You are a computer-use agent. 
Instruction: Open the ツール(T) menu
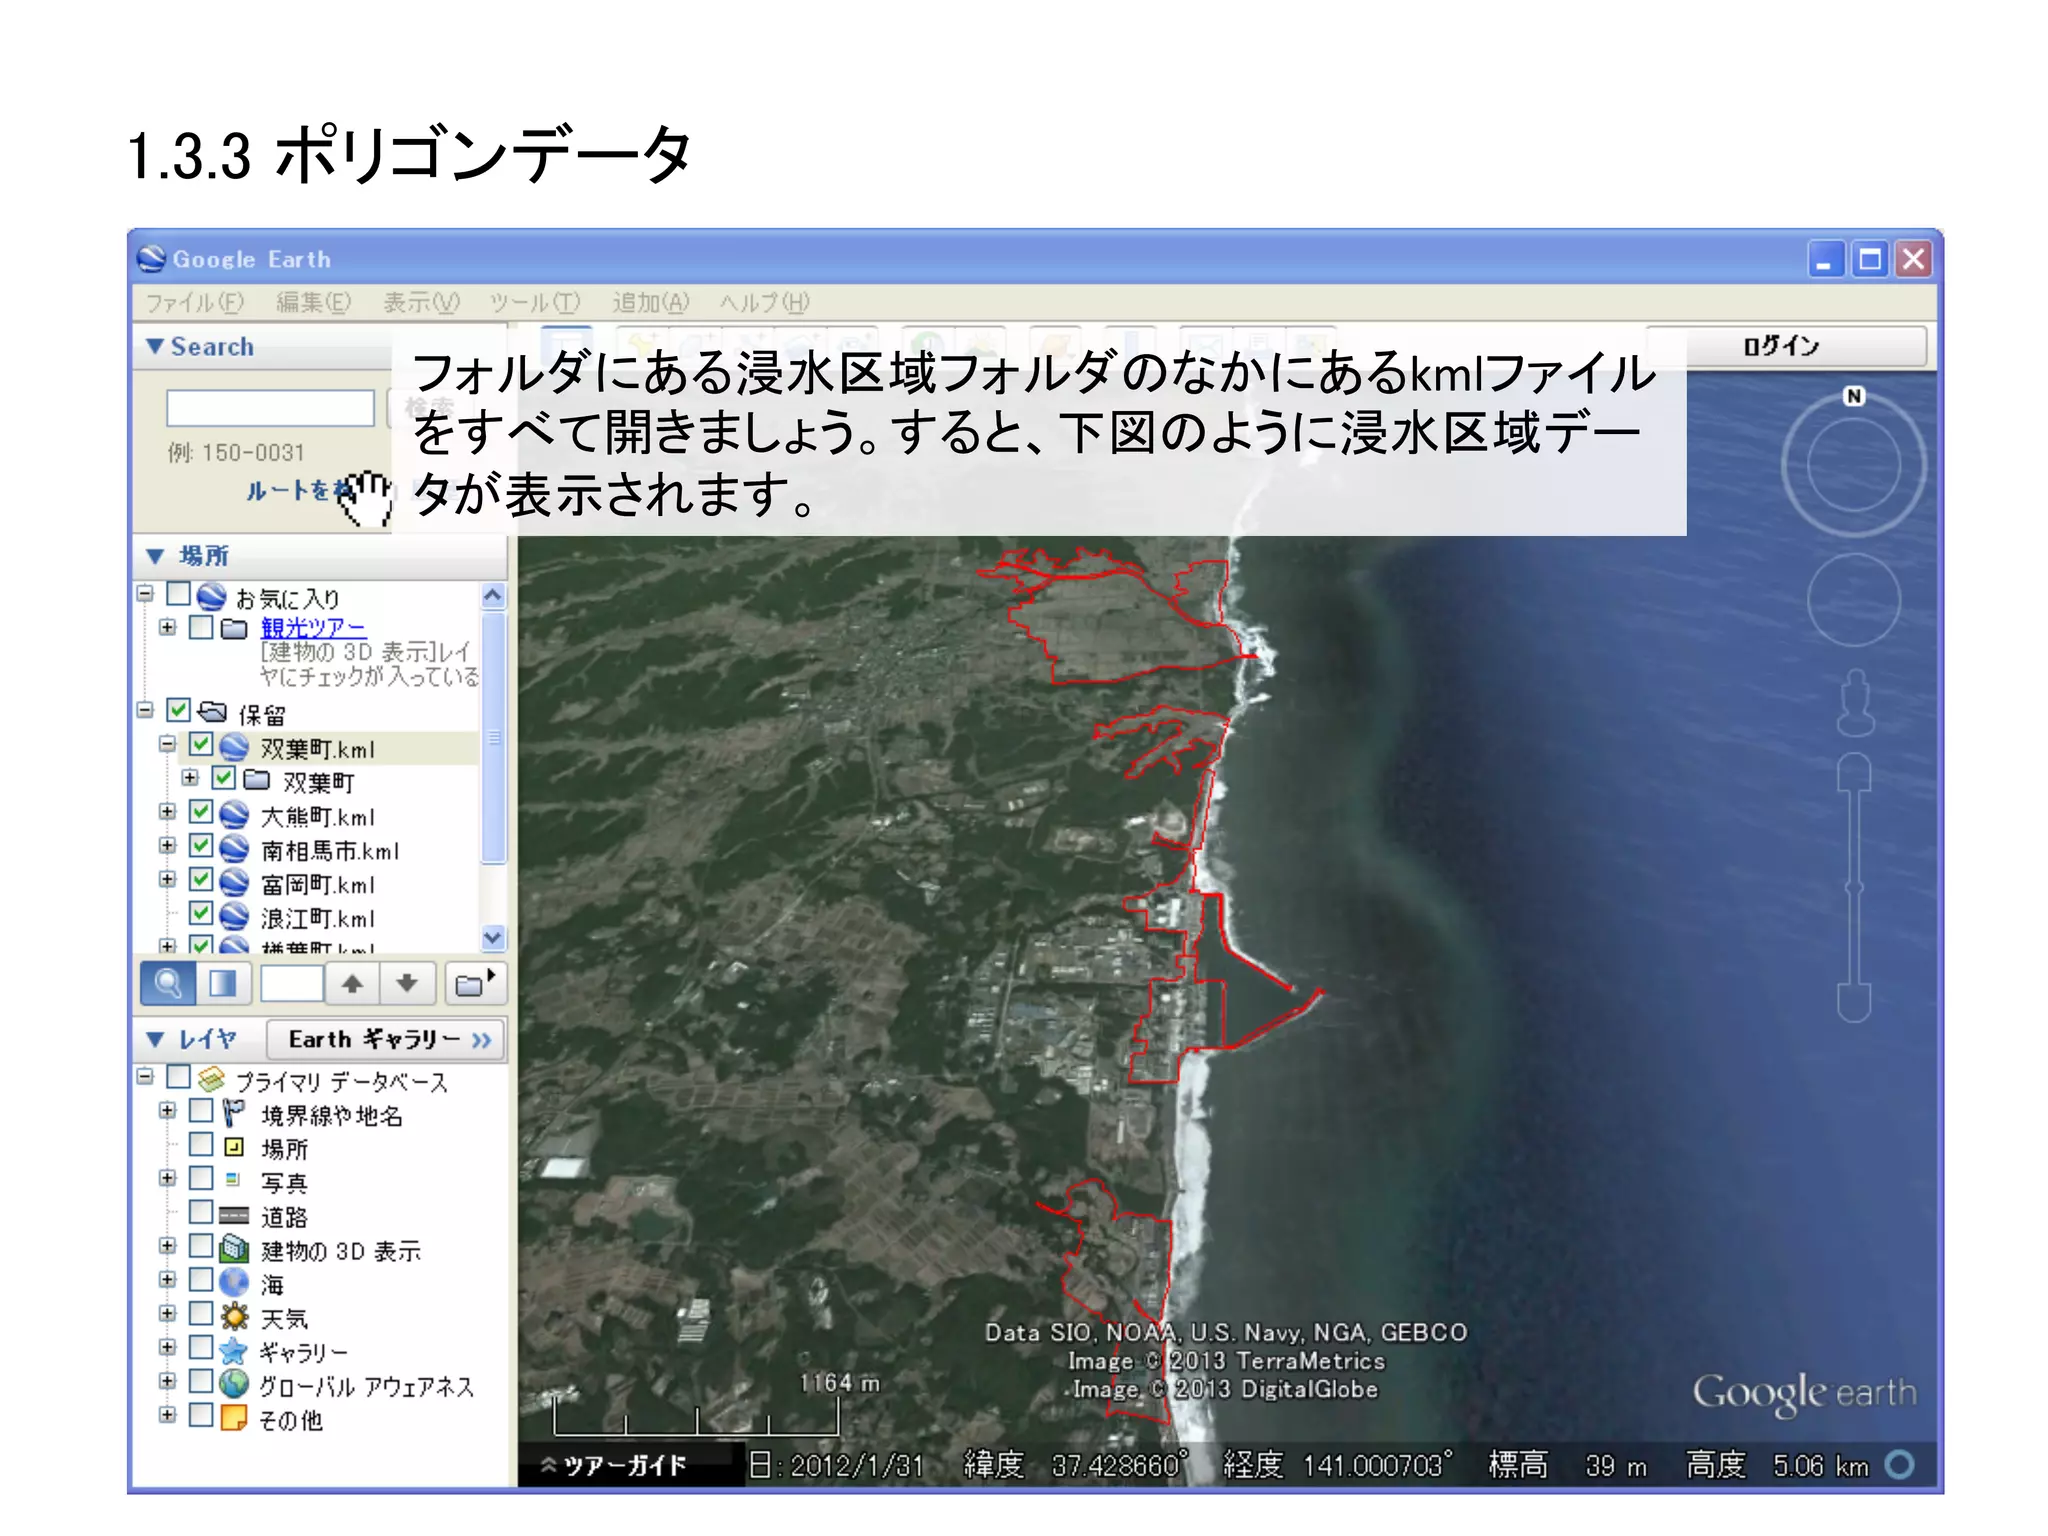(x=535, y=302)
